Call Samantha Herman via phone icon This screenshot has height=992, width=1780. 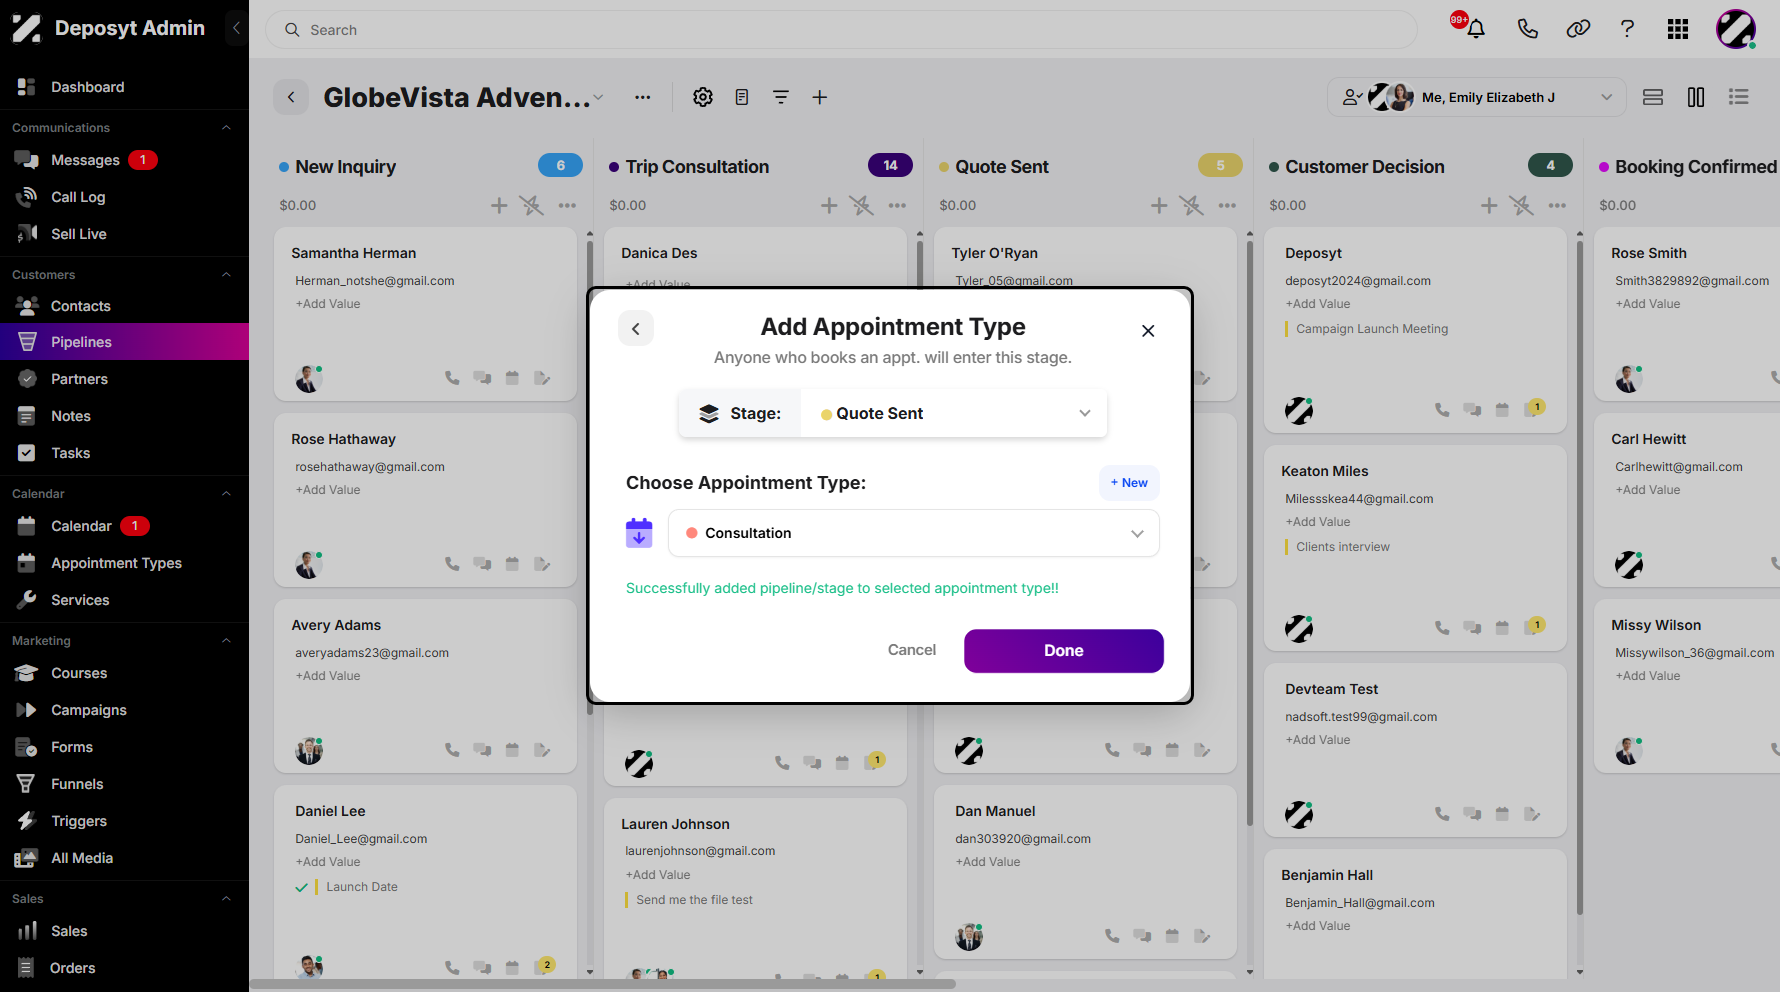point(452,378)
